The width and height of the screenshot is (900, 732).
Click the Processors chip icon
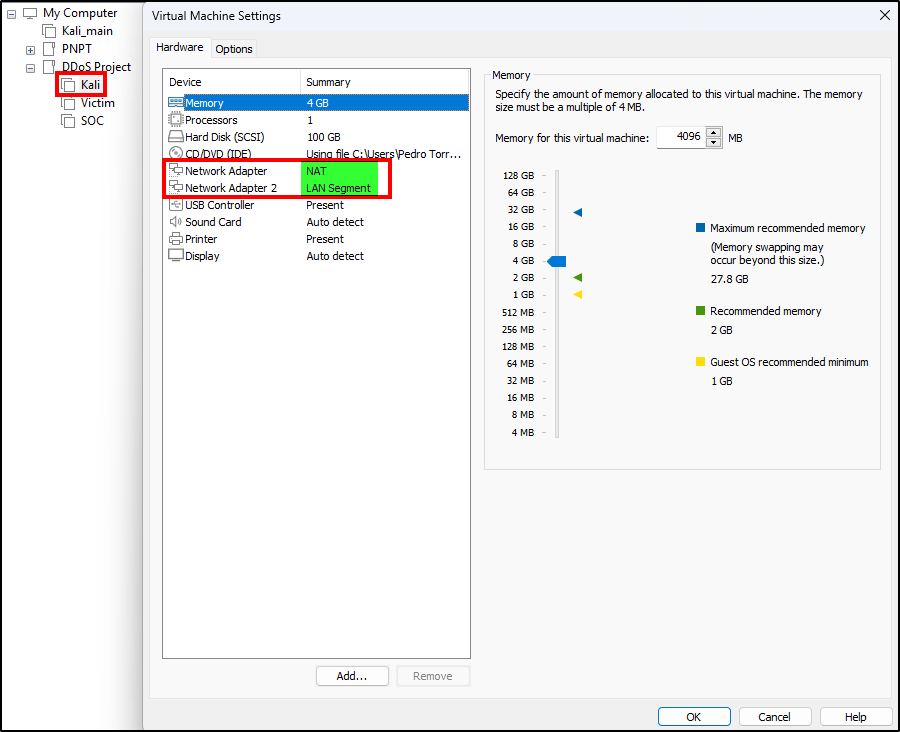pos(176,120)
